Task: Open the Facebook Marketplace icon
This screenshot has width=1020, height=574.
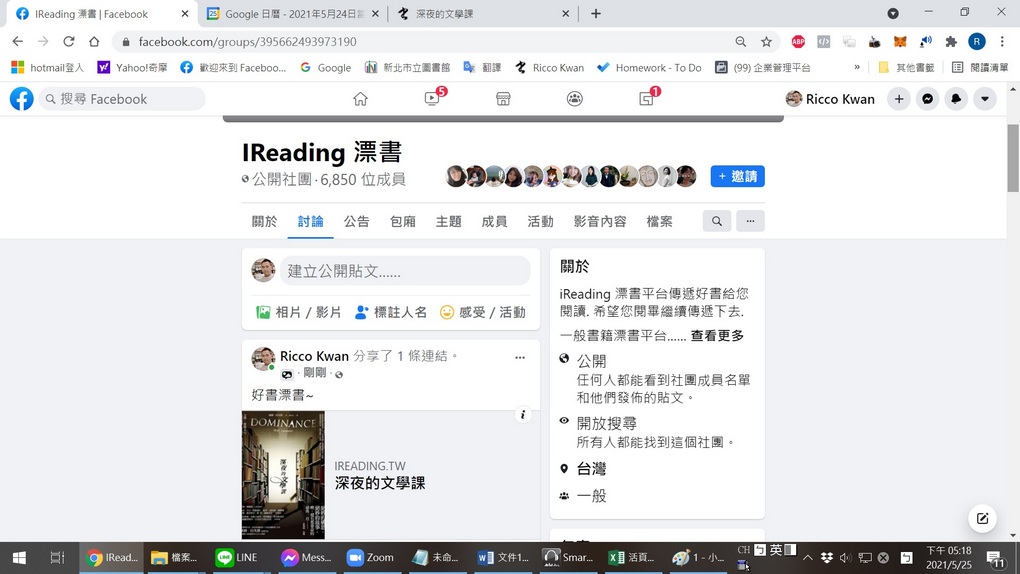Action: click(503, 99)
